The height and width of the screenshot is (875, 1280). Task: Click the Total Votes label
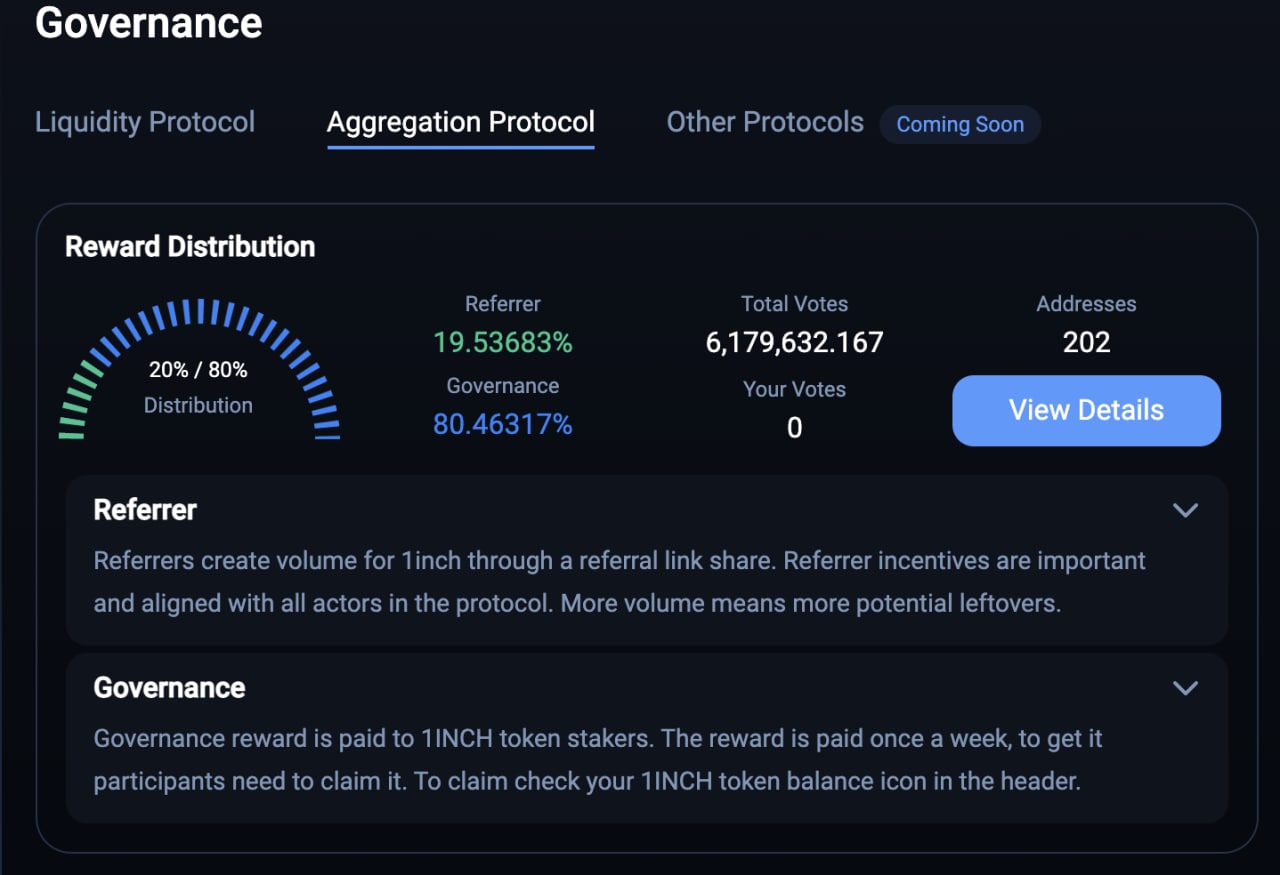795,304
